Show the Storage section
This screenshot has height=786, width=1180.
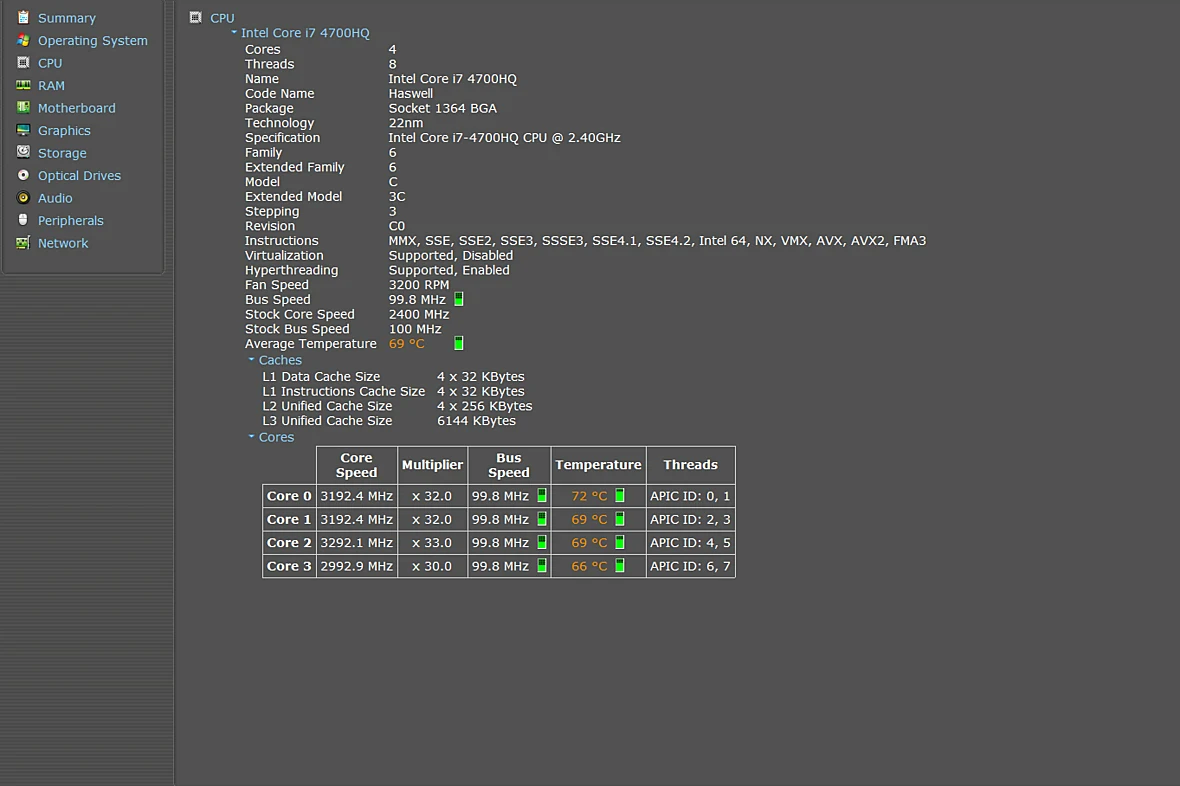[x=62, y=154]
